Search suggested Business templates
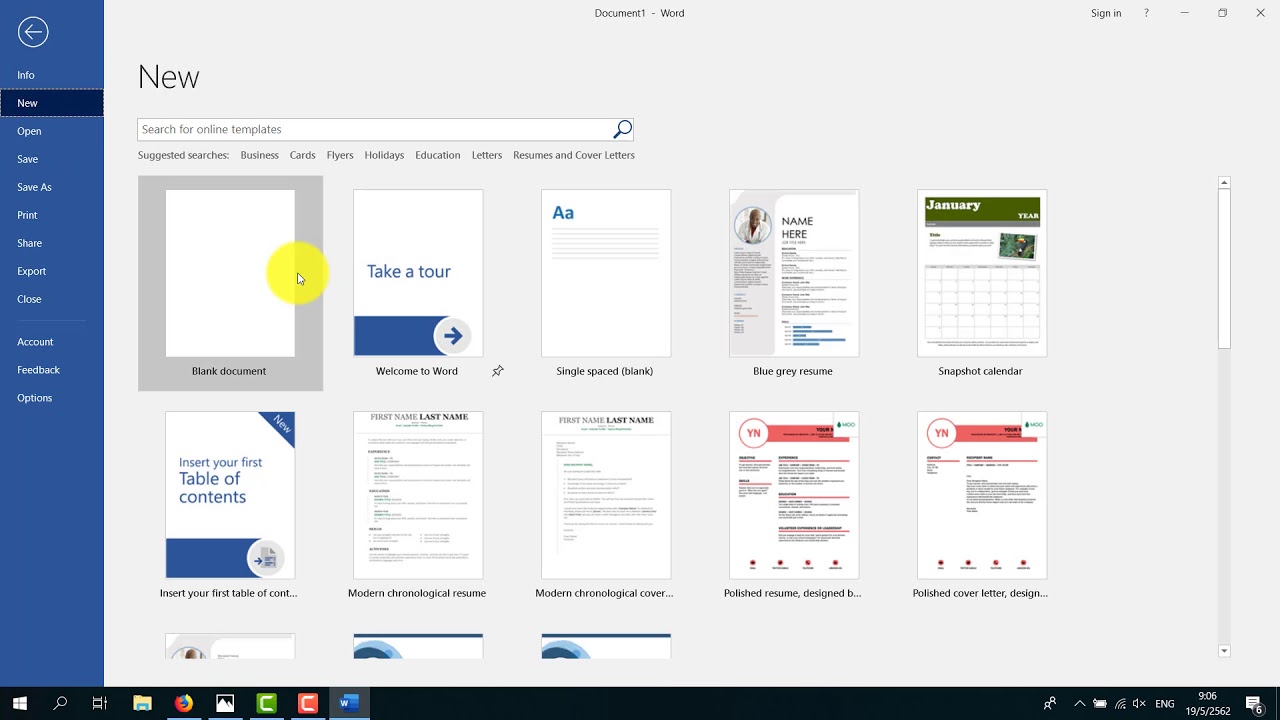Screen dimensions: 1280x720 259,155
